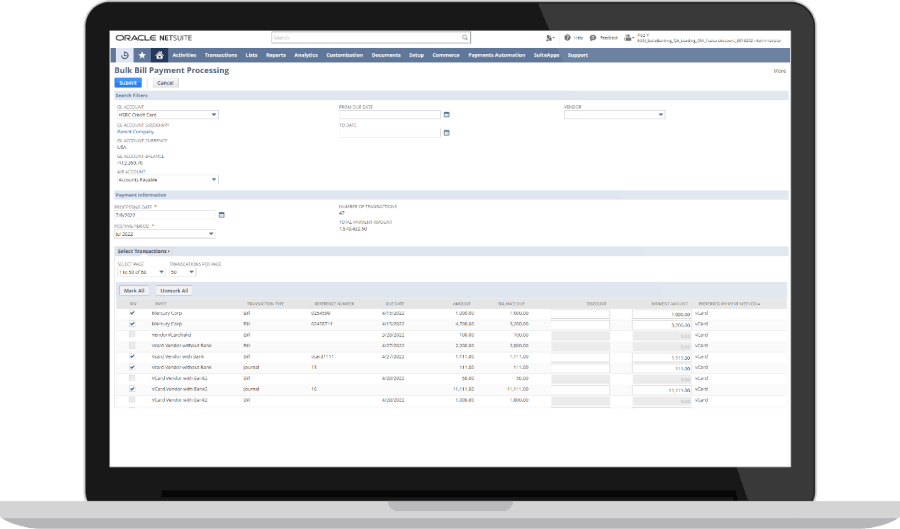Check Pay for VCard Vendor with Bank2 50.00 bill

pos(132,378)
